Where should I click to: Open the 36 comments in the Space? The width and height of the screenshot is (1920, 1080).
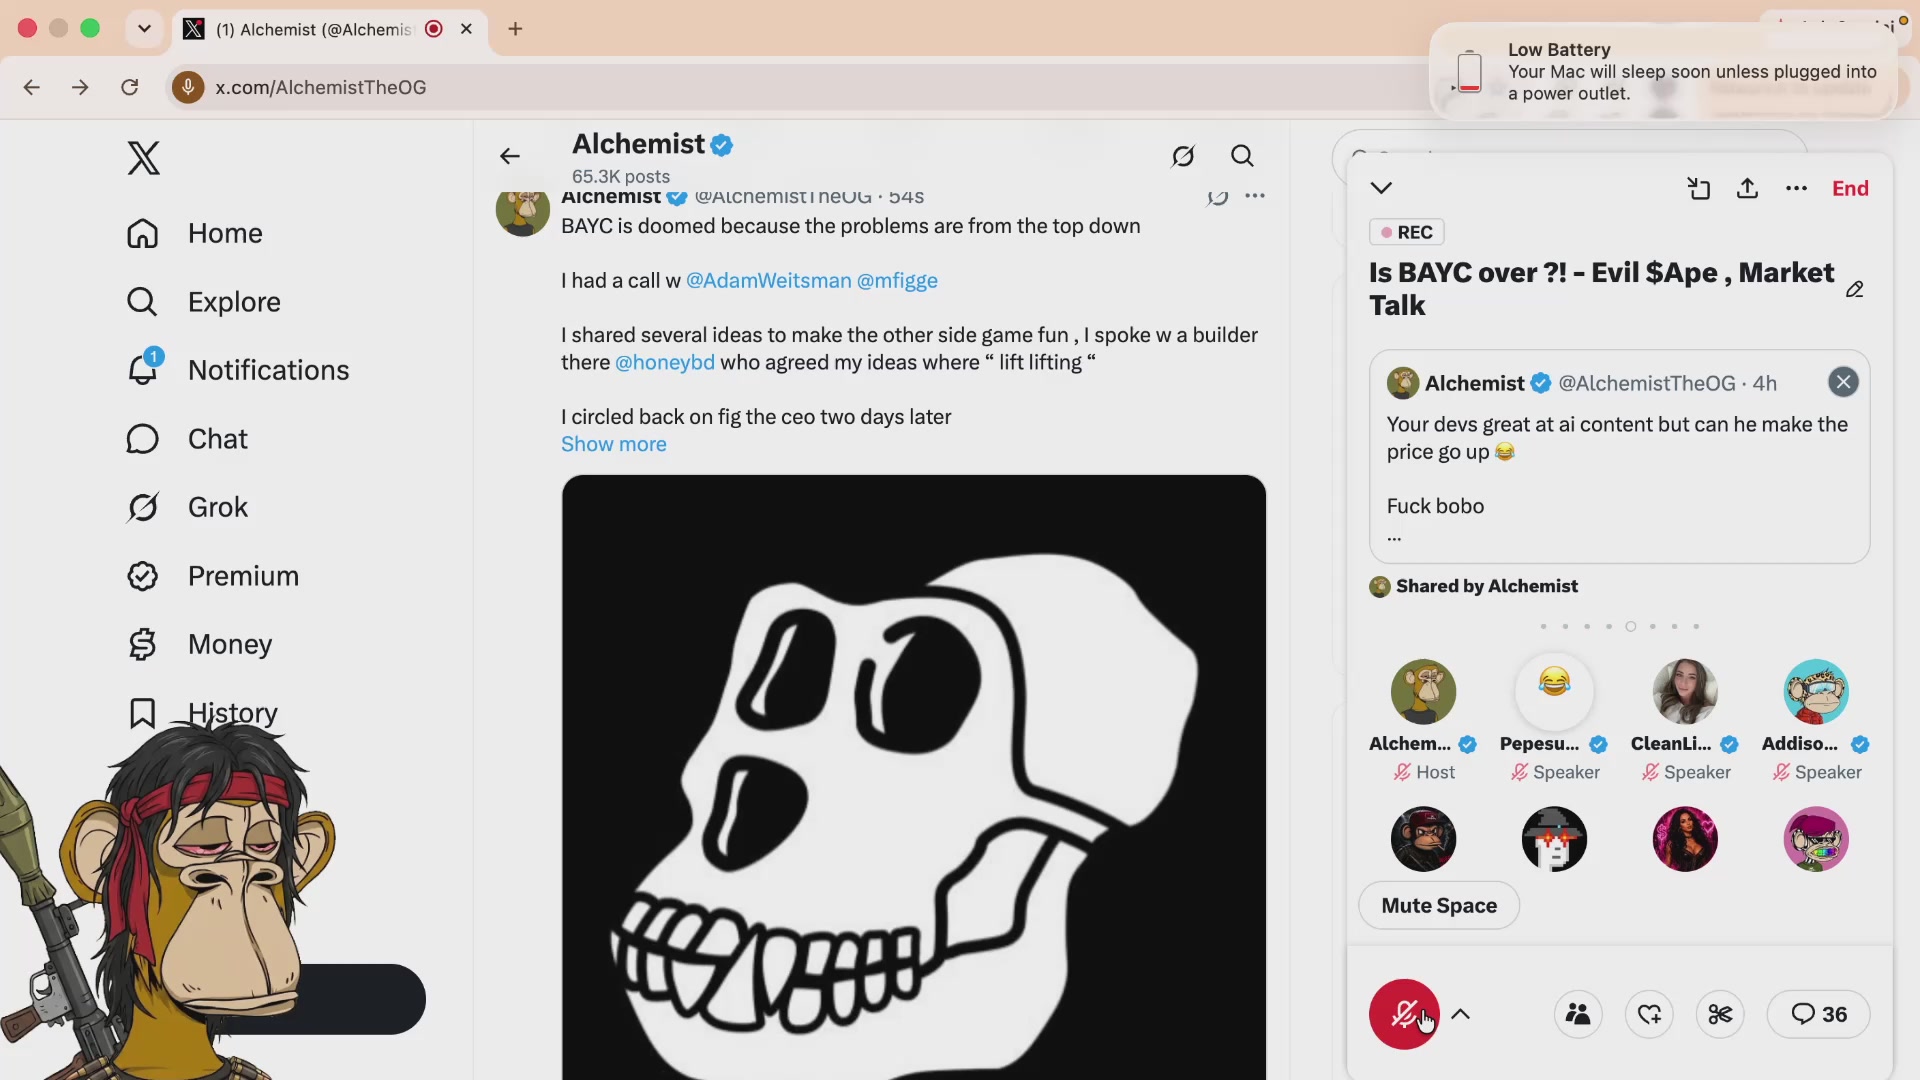[1818, 1014]
